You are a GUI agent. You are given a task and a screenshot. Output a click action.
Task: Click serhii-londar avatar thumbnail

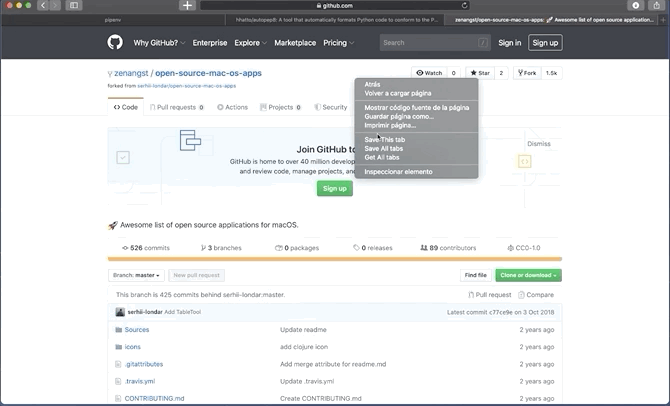coord(120,312)
